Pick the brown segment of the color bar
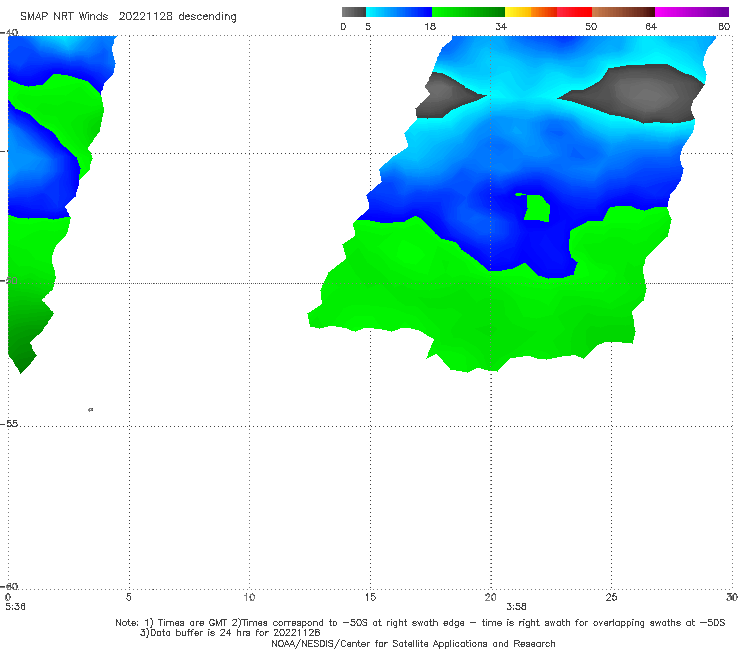The width and height of the screenshot is (740, 650). pos(623,12)
